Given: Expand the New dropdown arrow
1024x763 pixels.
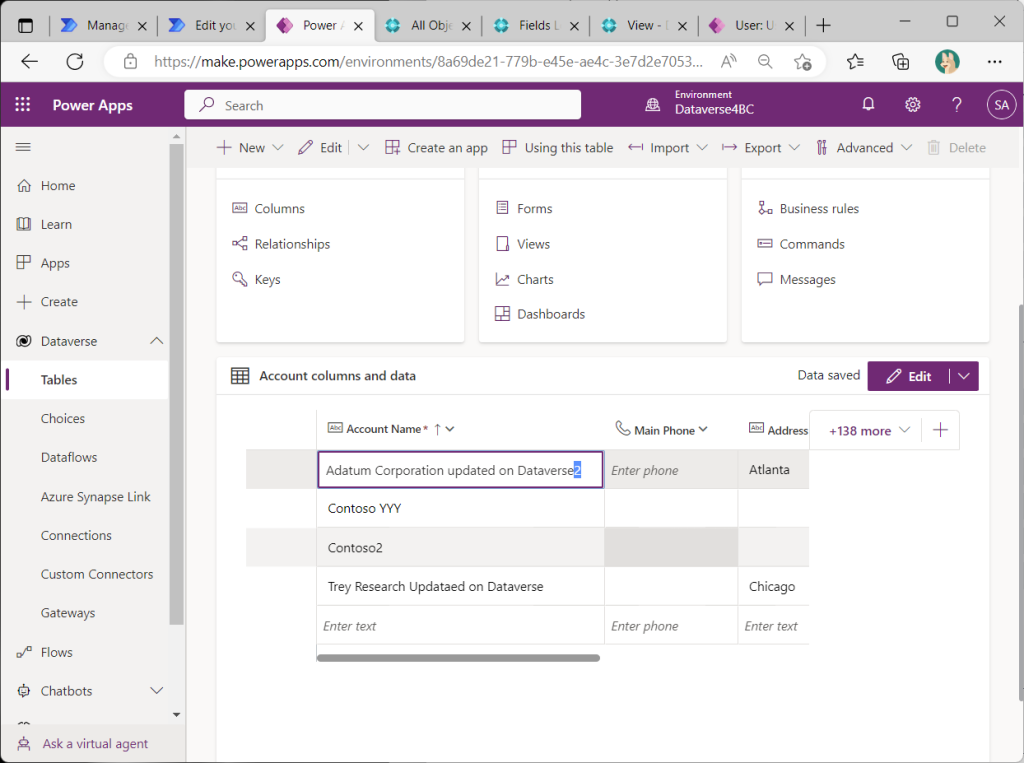Looking at the screenshot, I should [278, 148].
